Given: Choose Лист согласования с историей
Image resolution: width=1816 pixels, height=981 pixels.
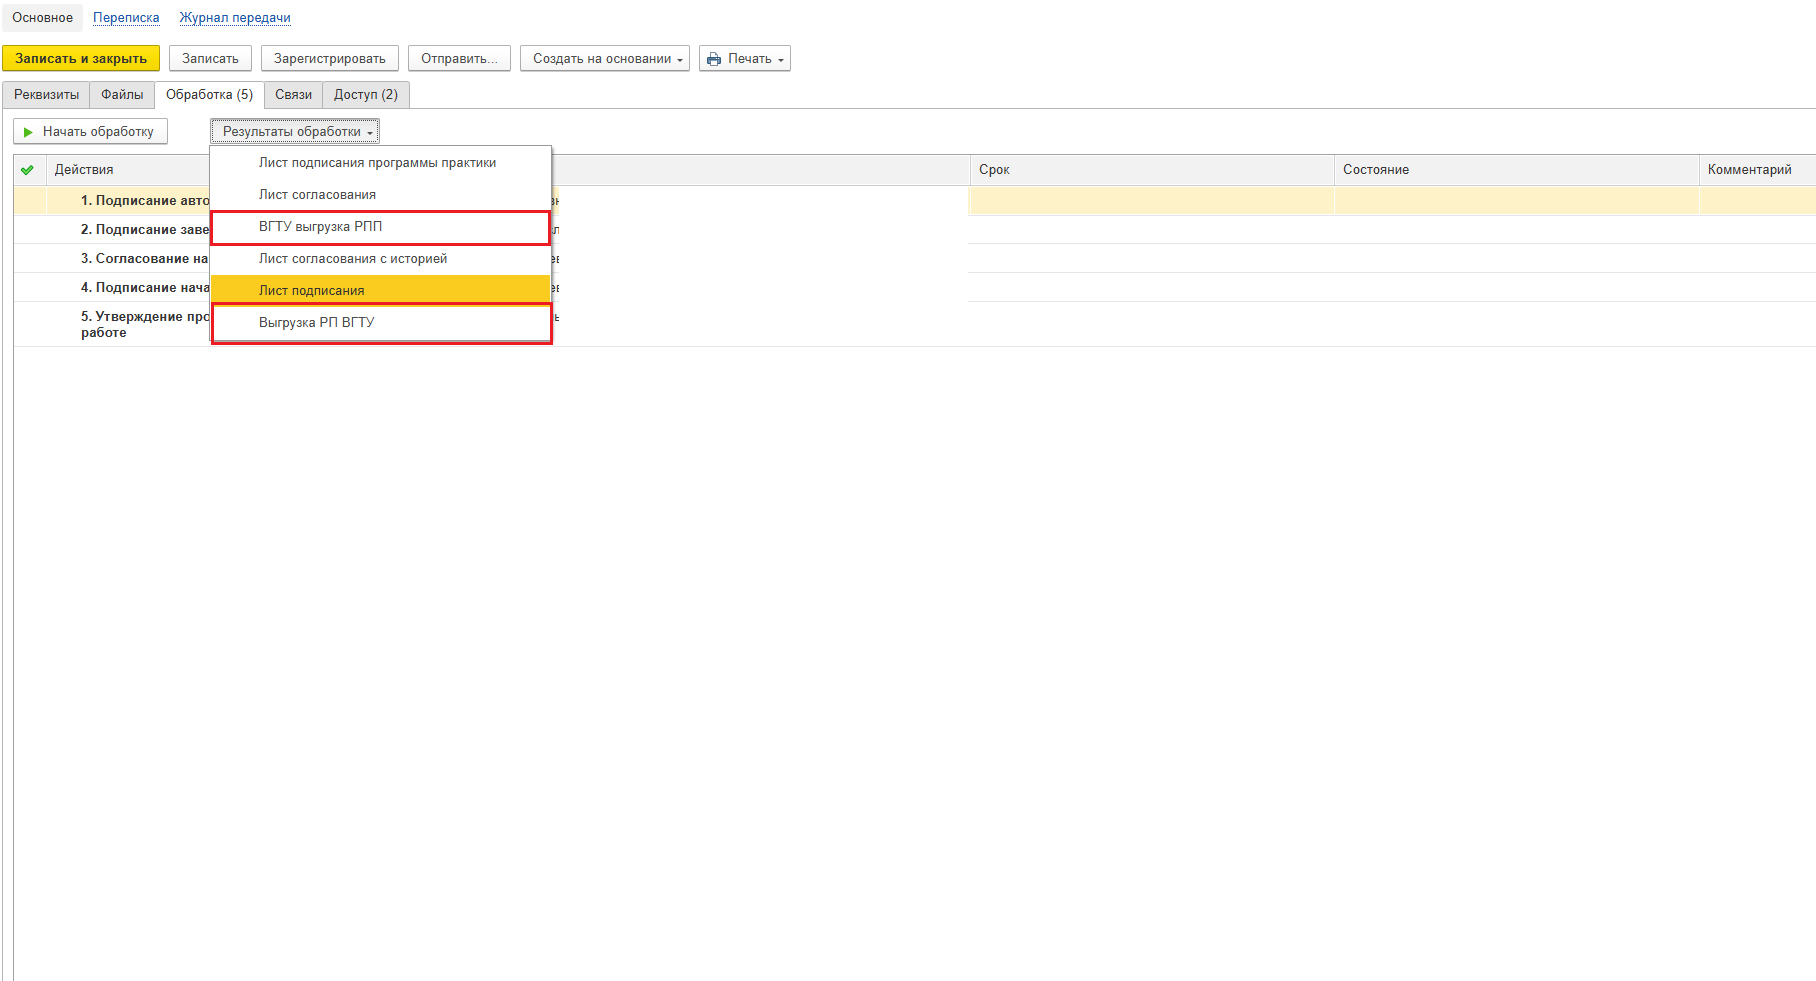Looking at the screenshot, I should coord(352,259).
